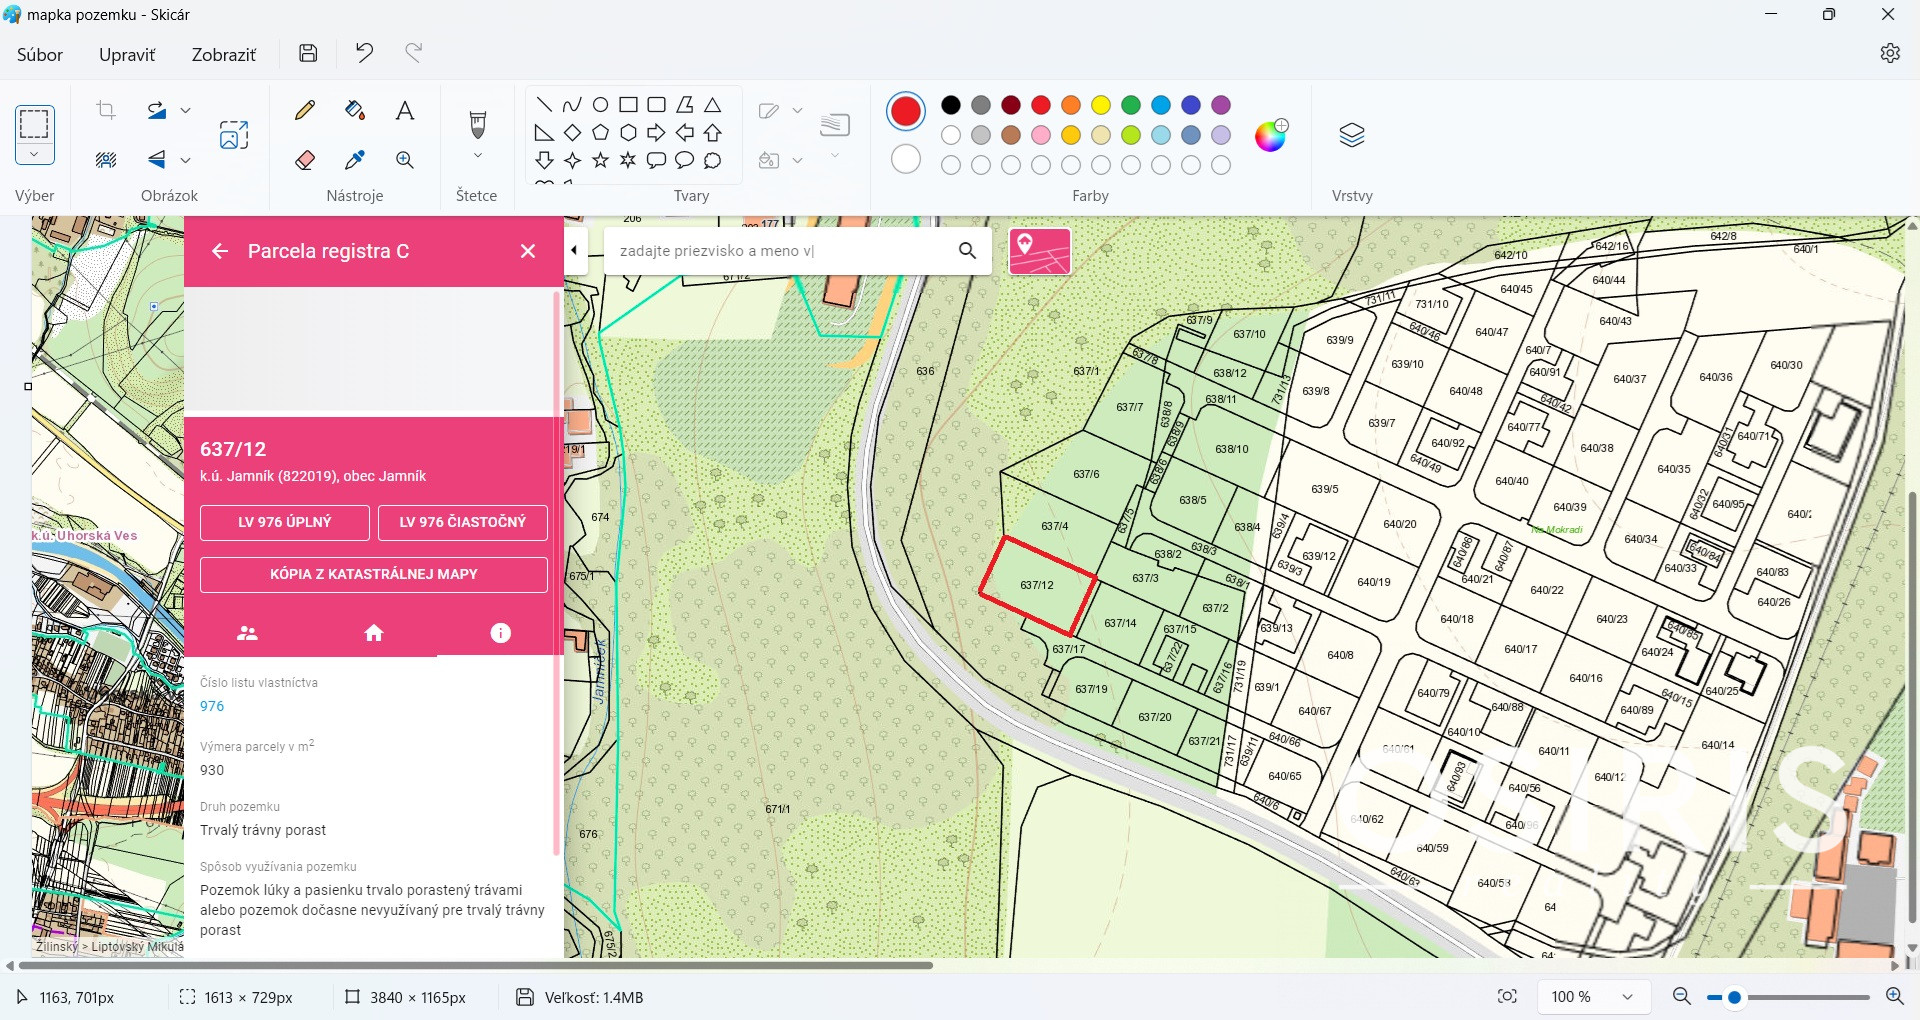Select the Pencil tool

click(x=305, y=110)
